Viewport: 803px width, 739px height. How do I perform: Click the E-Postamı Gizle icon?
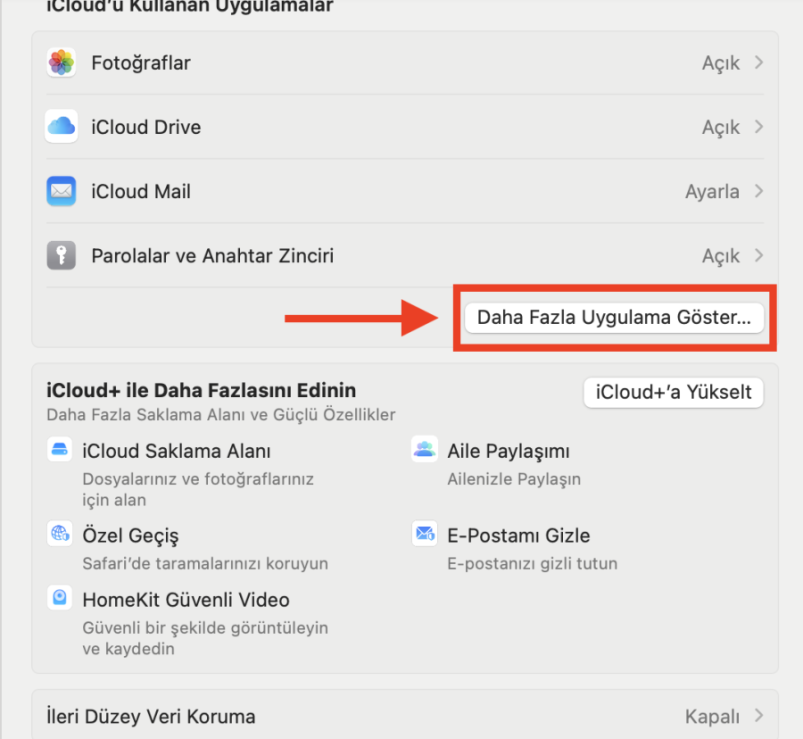point(424,535)
